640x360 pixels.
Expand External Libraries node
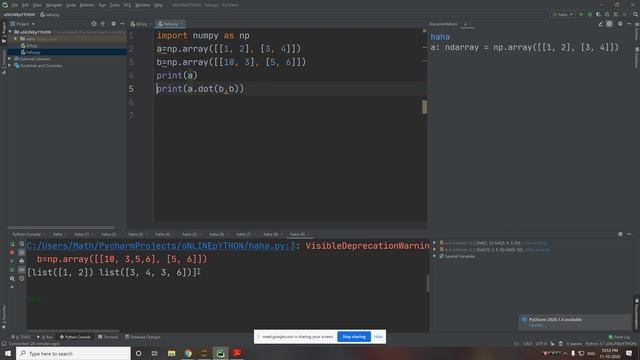pos(10,59)
